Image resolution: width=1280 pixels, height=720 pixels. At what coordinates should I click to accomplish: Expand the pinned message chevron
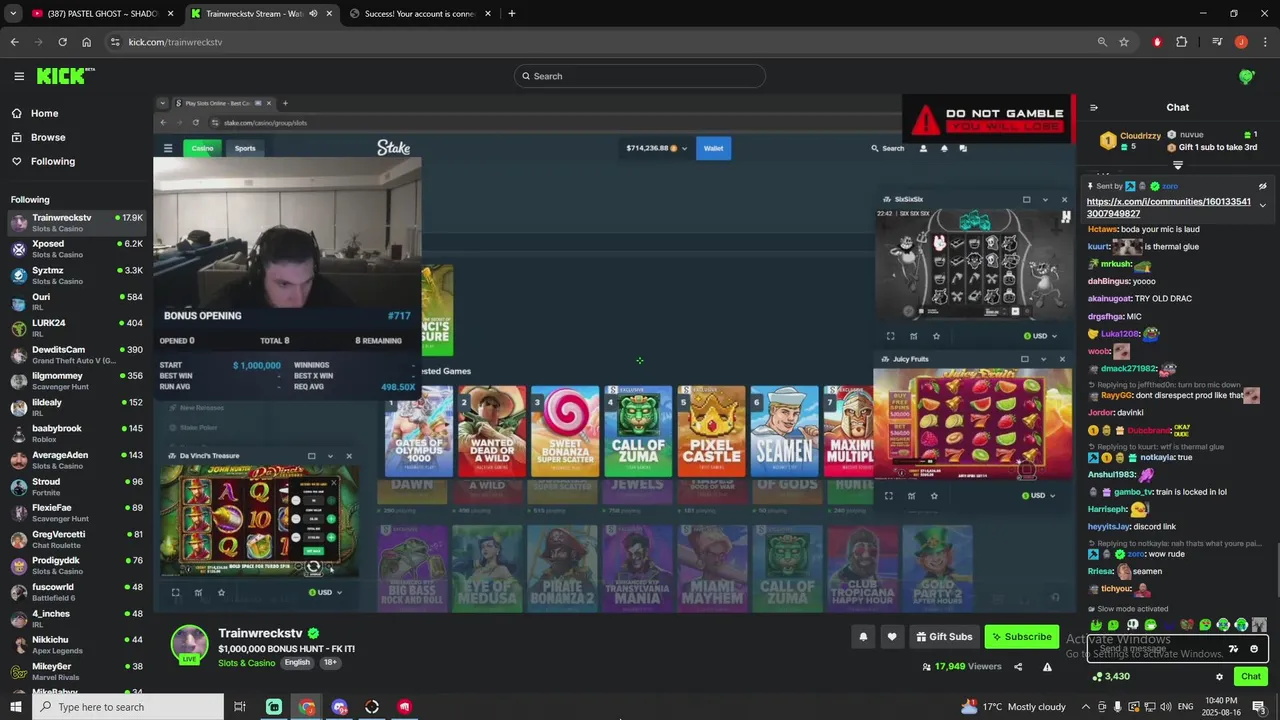1262,206
